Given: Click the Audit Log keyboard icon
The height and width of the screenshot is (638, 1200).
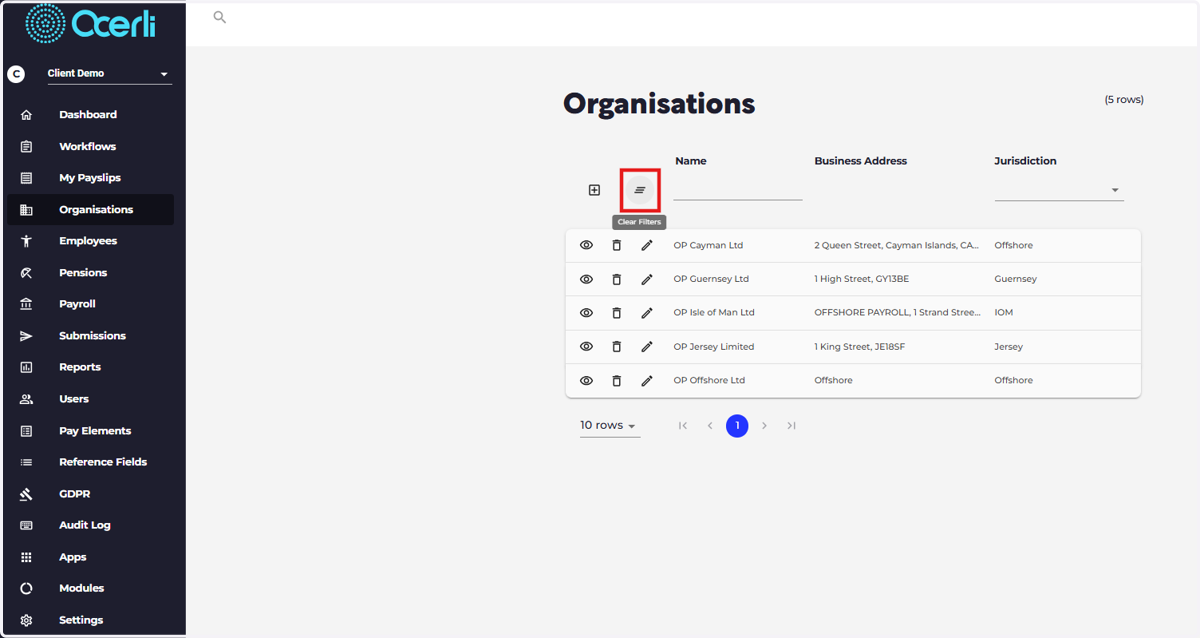Looking at the screenshot, I should [26, 525].
